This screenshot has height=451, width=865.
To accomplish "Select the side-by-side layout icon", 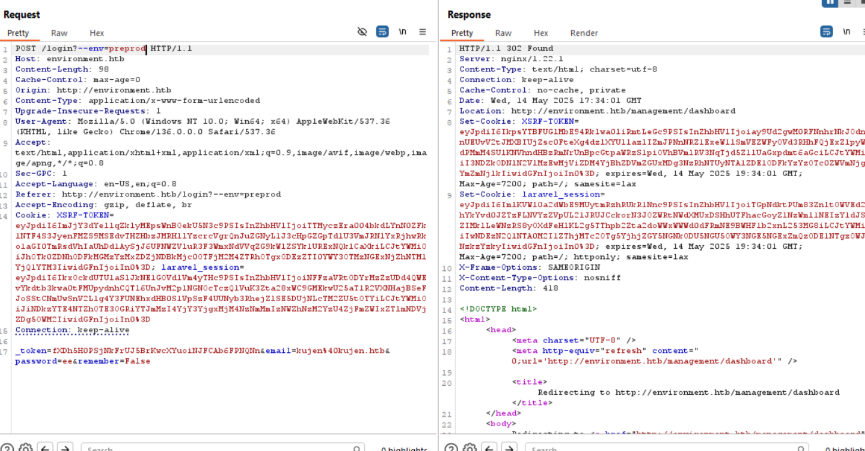I will [x=830, y=3].
